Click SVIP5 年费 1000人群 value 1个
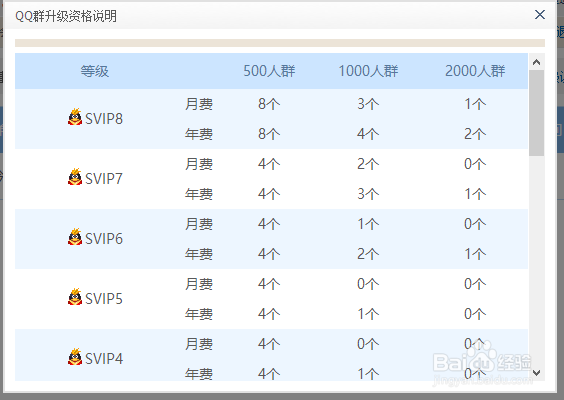564x400 pixels. pyautogui.click(x=368, y=314)
